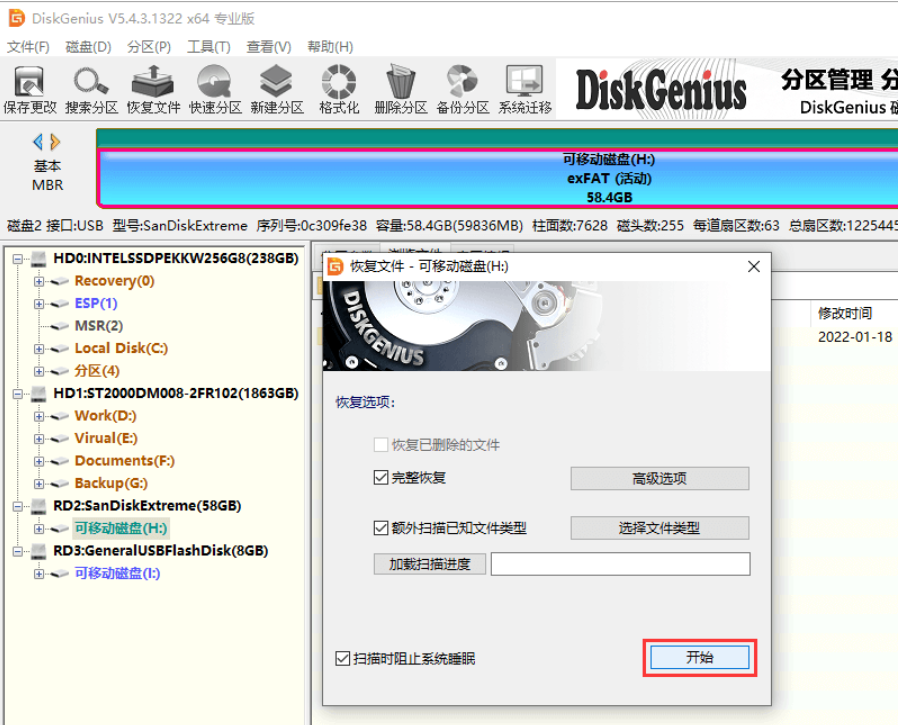
Task: Click the 删除分区 (Delete partition) icon
Action: 400,82
